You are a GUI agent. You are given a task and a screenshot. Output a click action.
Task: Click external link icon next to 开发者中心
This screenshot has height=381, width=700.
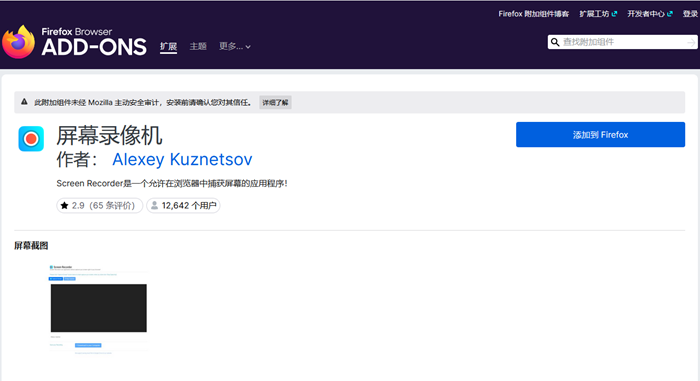670,14
